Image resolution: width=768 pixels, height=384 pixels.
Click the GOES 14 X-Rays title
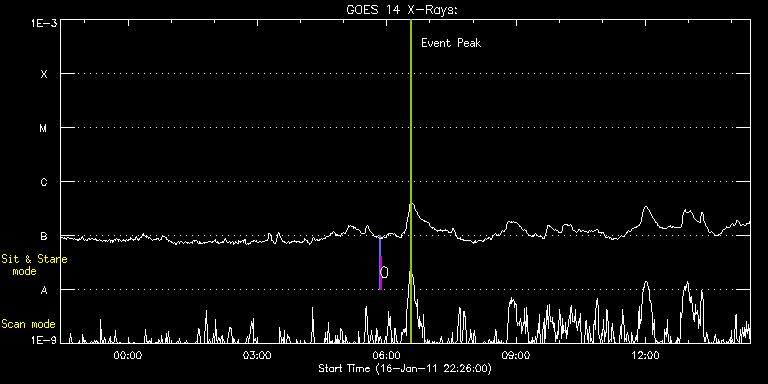(x=402, y=11)
